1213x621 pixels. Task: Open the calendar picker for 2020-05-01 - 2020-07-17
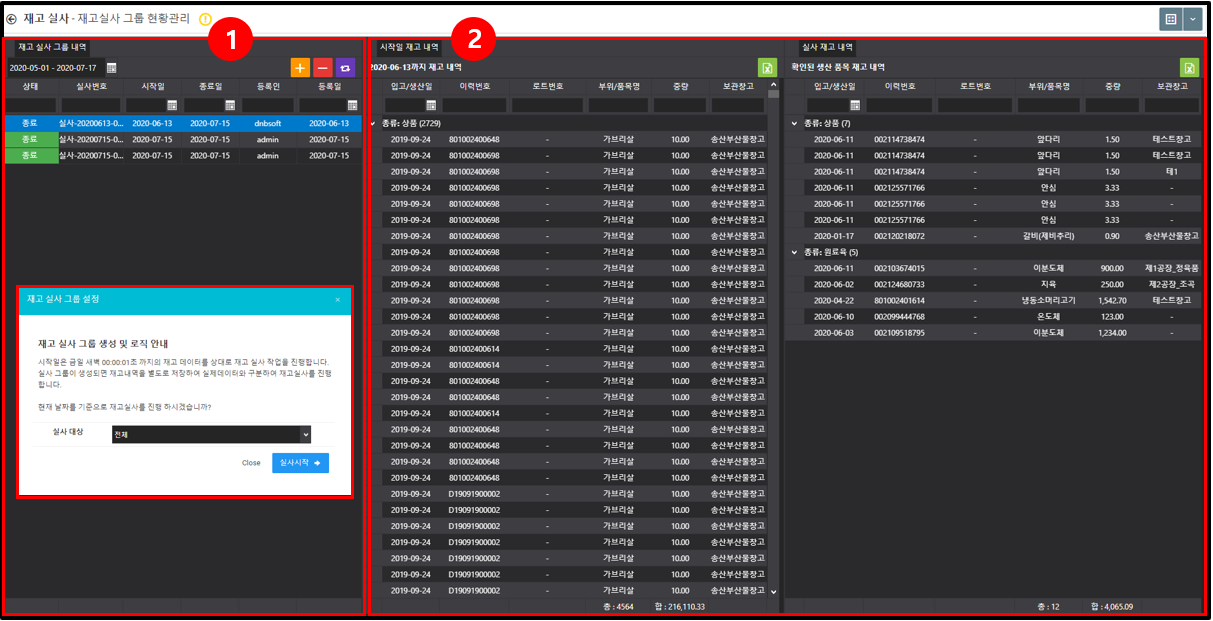coord(112,67)
